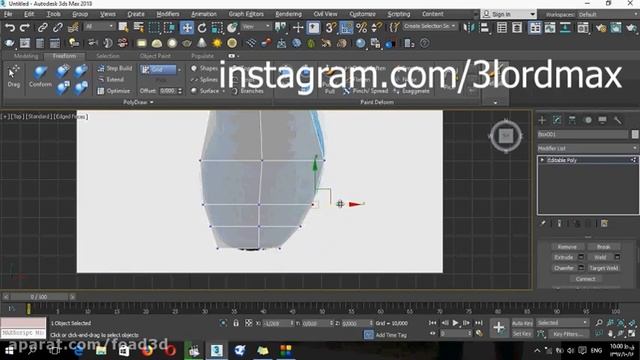The width and height of the screenshot is (640, 360).
Task: Open the Schematic View icon
Action: pos(565,28)
